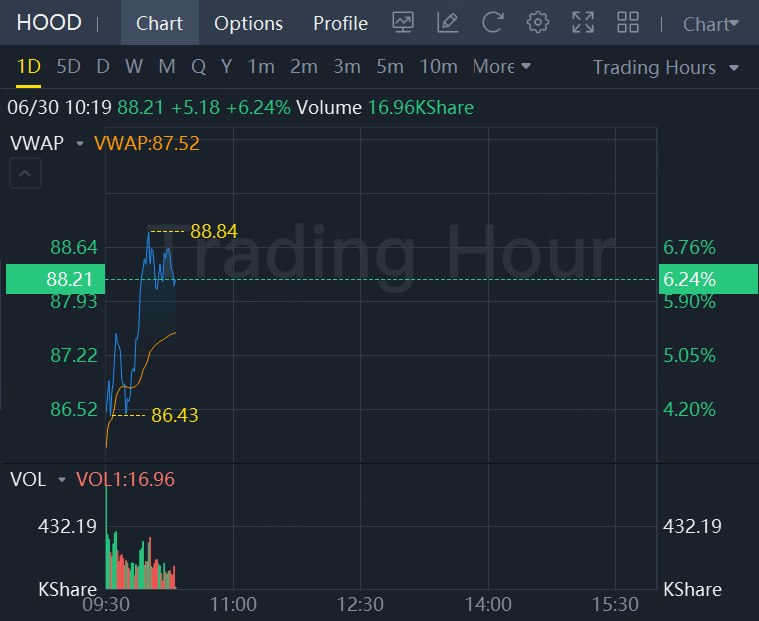Switch to the Options tab
Viewport: 759px width, 621px height.
[248, 23]
